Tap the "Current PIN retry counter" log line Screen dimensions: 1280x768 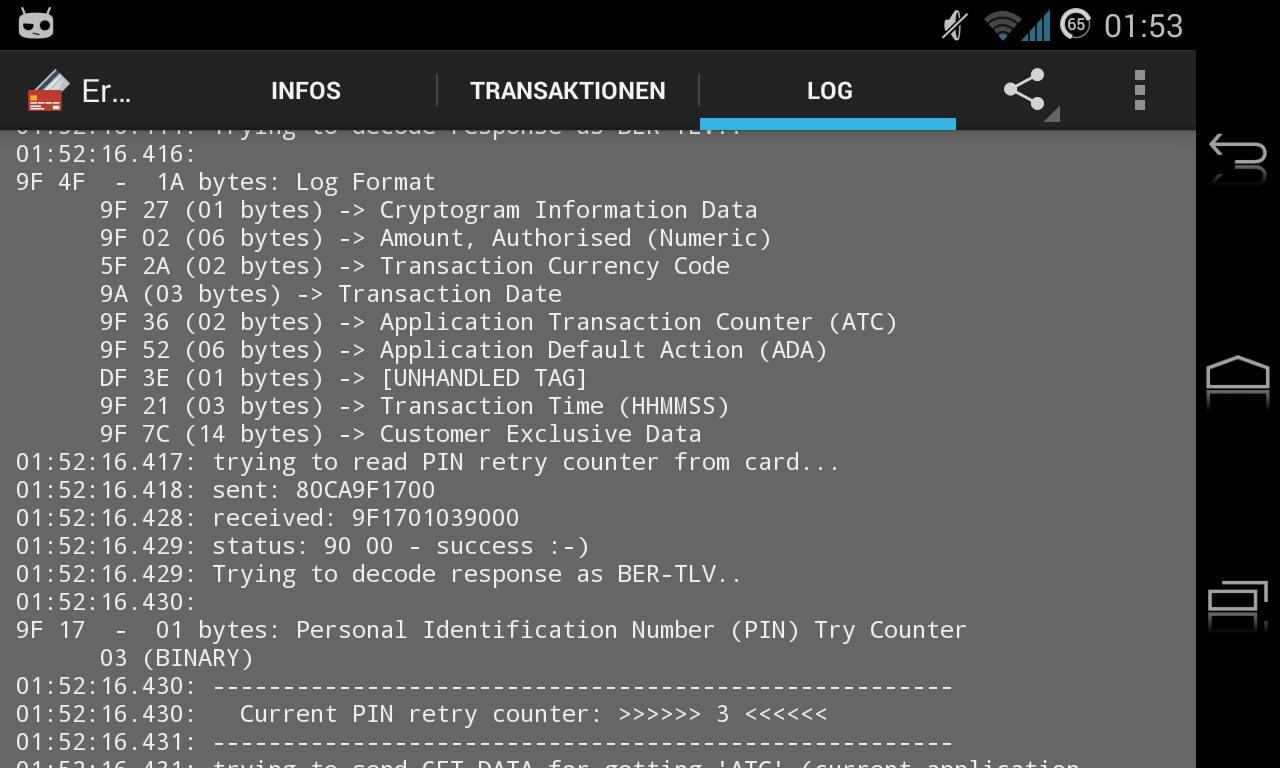(x=532, y=714)
